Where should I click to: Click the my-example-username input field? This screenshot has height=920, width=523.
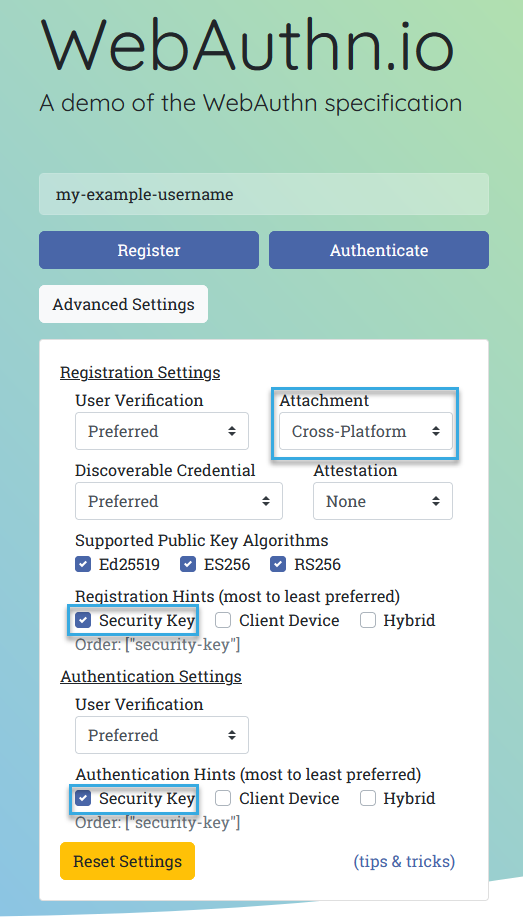pos(264,194)
